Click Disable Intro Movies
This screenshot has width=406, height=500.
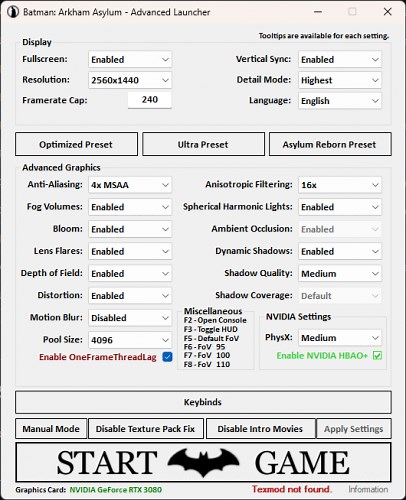pyautogui.click(x=260, y=429)
